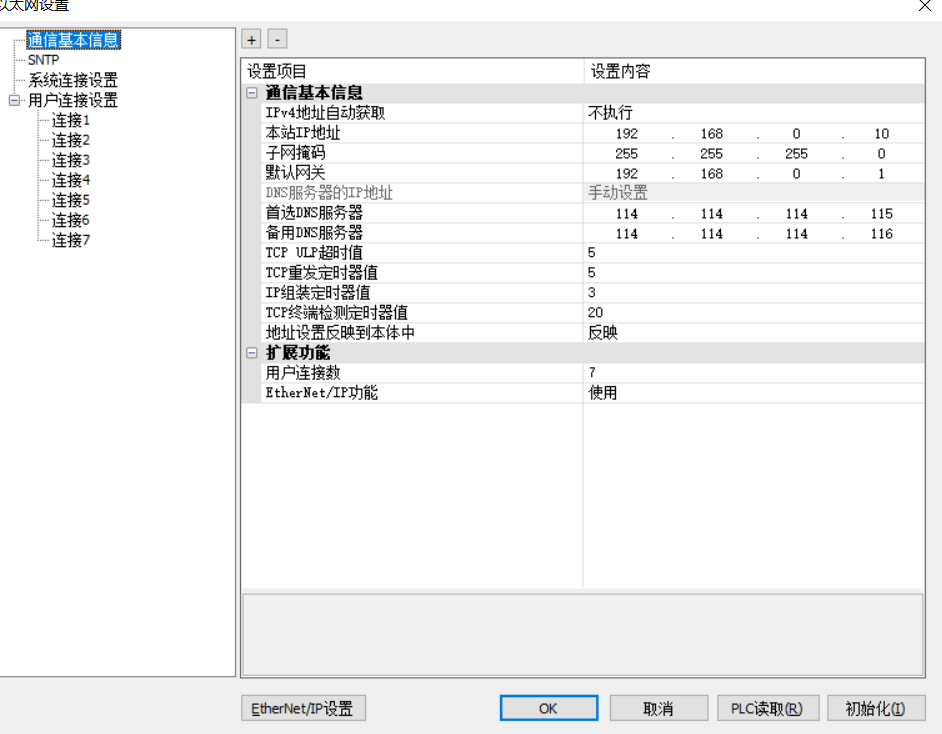Click the EtherNet/IP设置 button
942x734 pixels.
(x=303, y=708)
